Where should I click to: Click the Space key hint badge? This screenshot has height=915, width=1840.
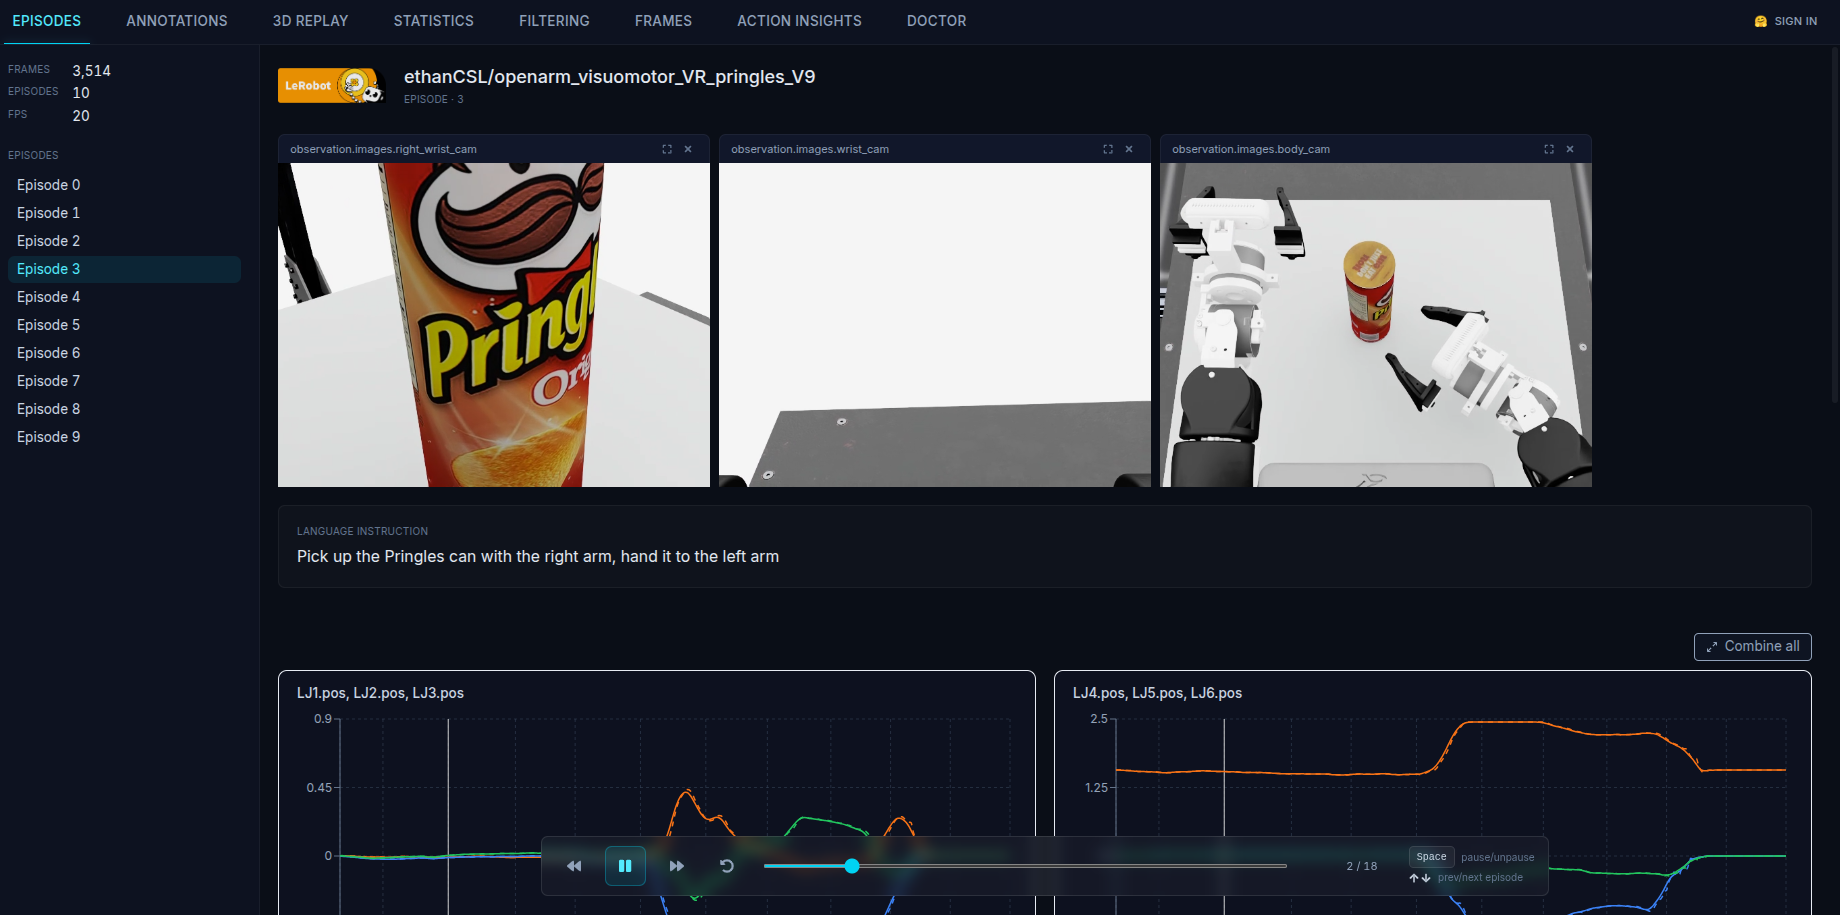click(1431, 857)
